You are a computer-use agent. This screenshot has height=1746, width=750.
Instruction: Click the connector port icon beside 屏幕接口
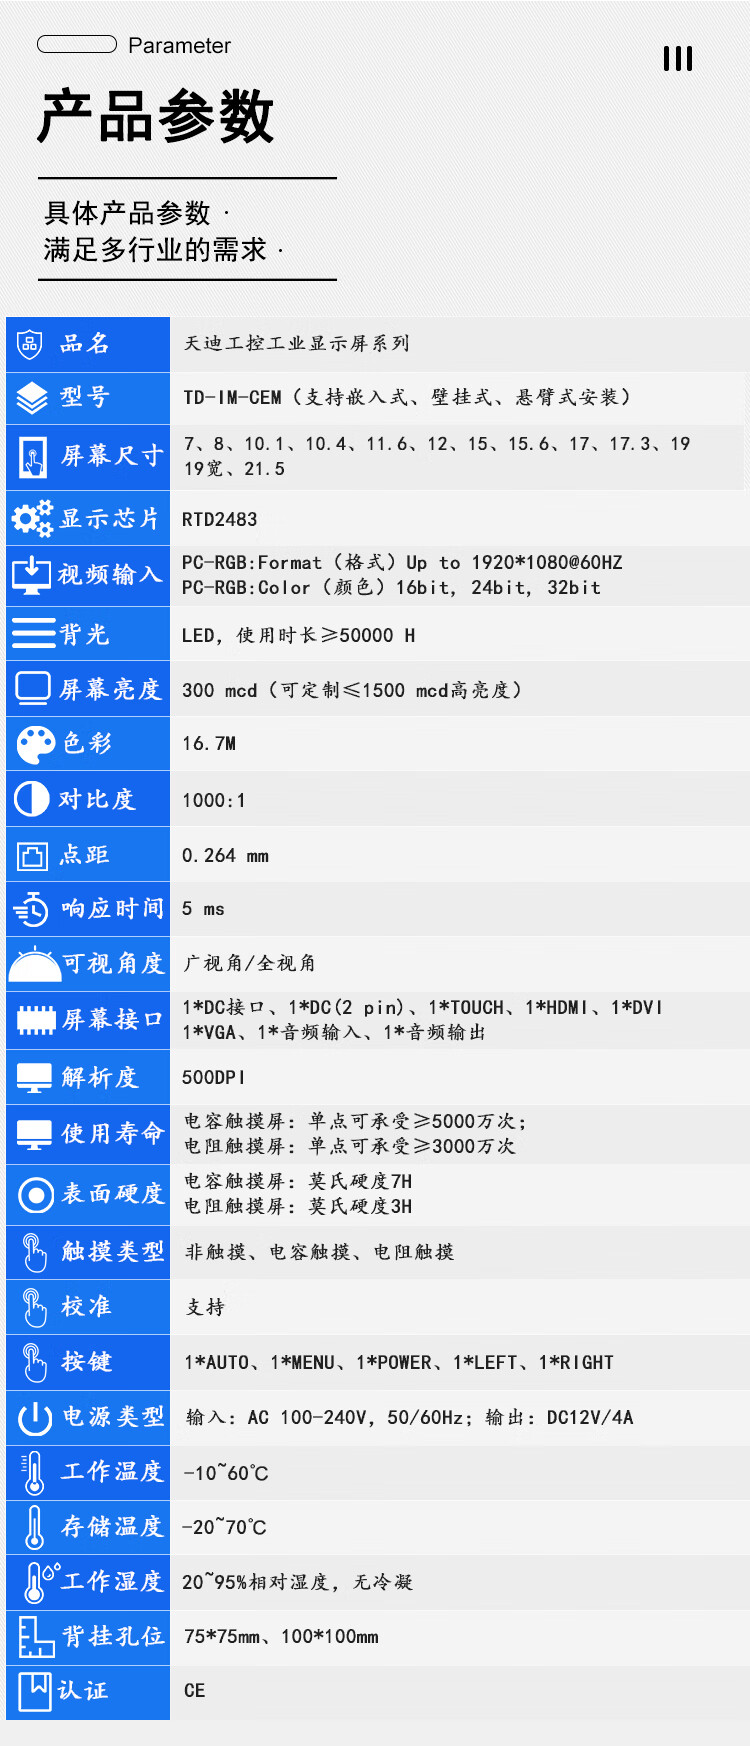click(x=35, y=1020)
